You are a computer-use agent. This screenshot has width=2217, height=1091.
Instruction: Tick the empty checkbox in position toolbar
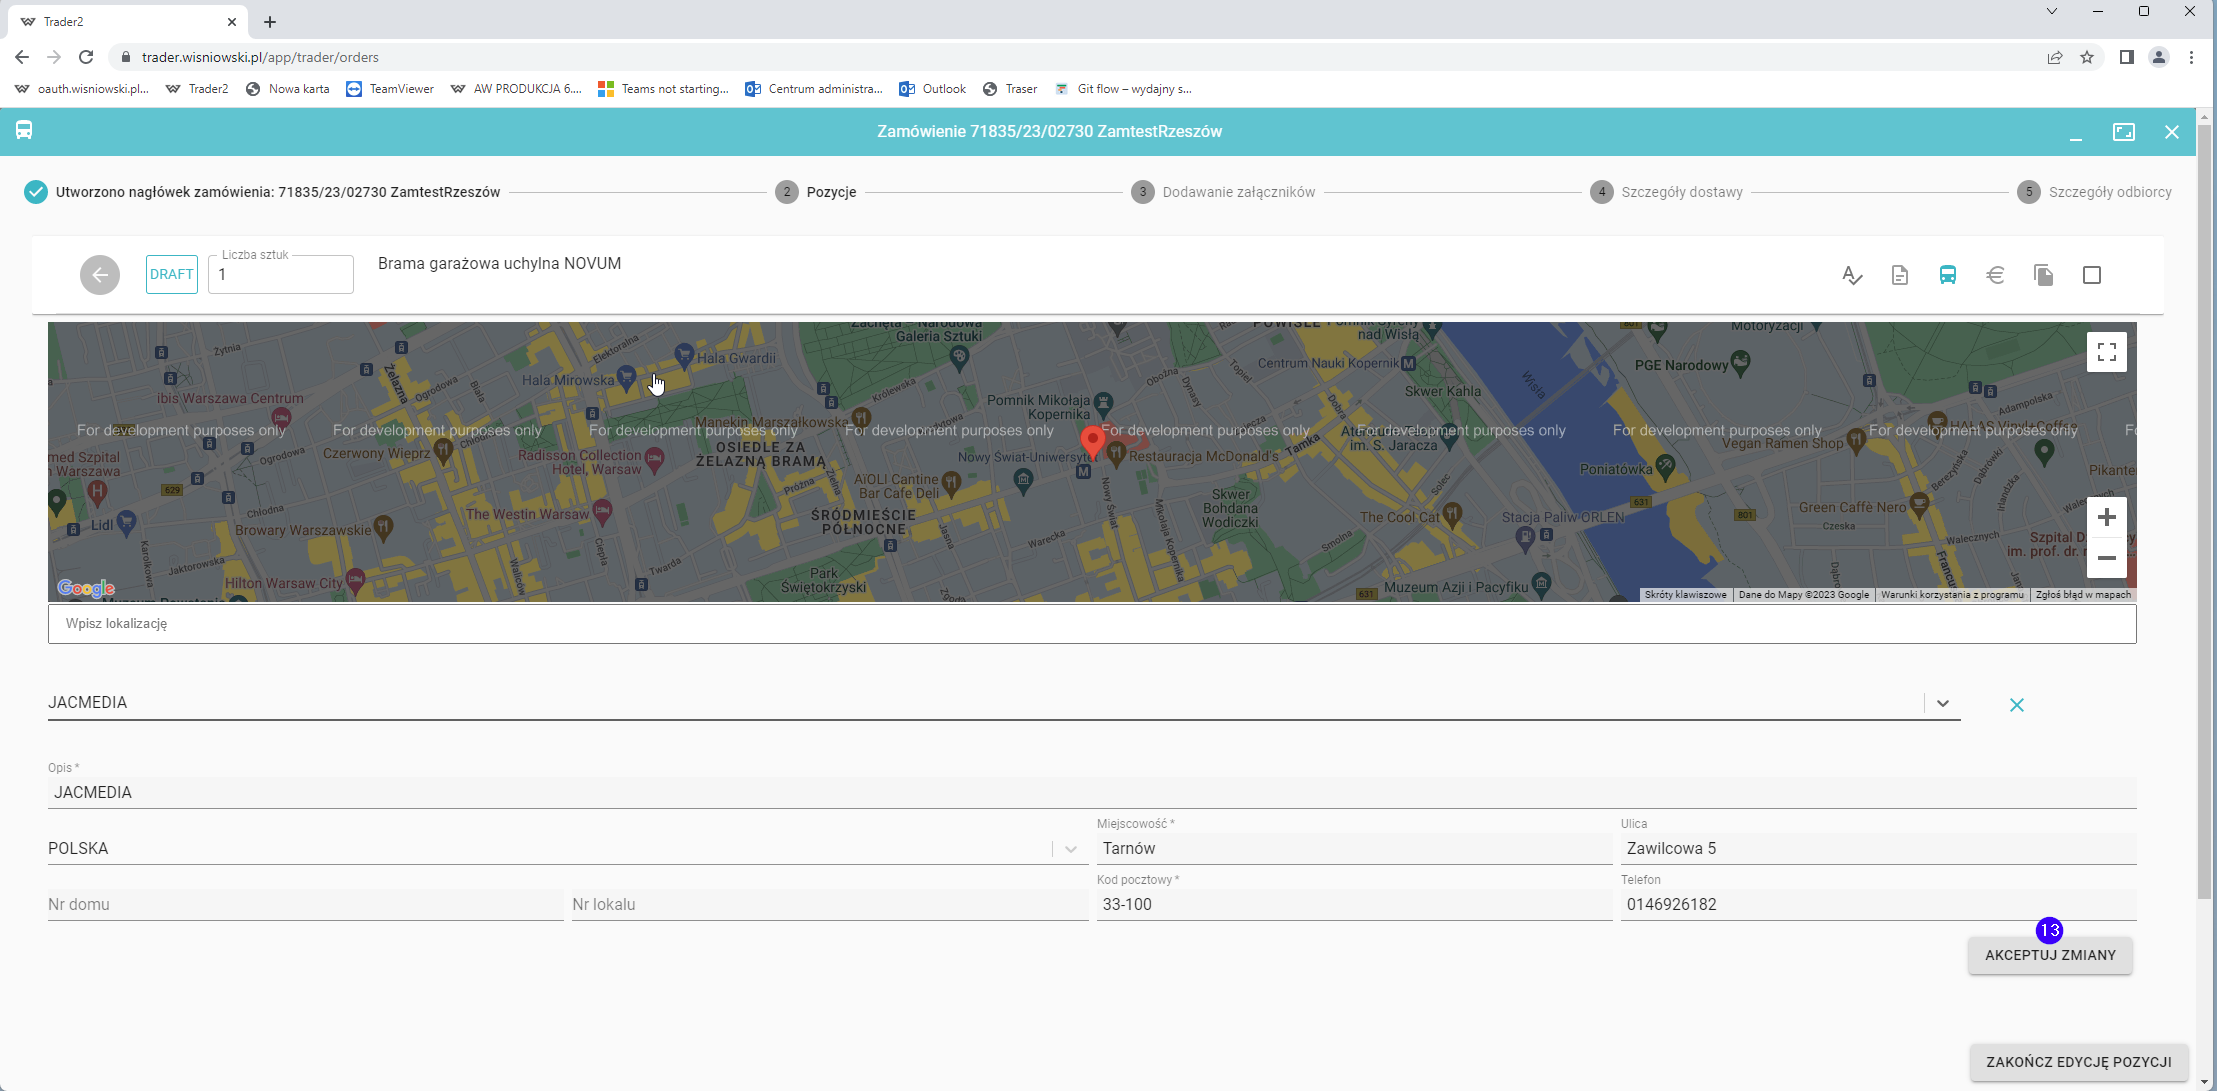[x=2091, y=275]
